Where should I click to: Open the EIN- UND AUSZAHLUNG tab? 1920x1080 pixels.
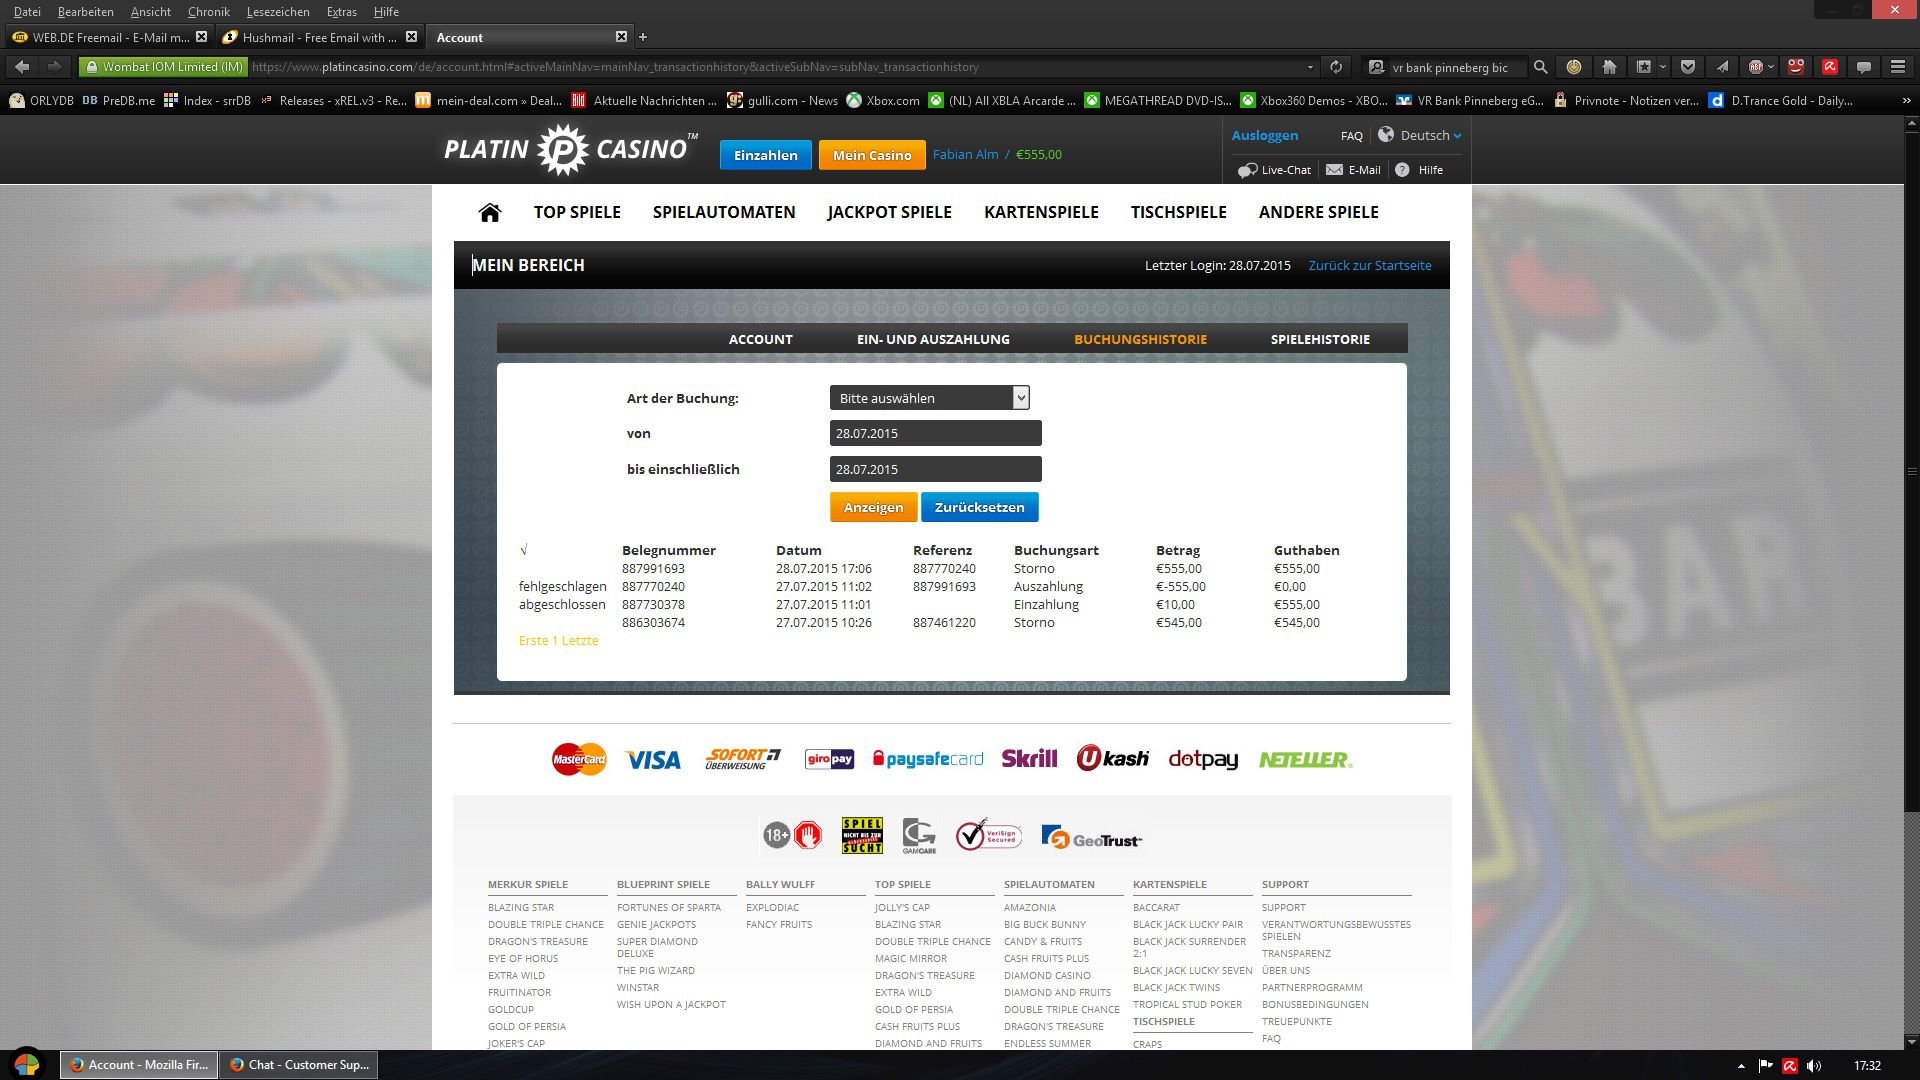pos(933,339)
